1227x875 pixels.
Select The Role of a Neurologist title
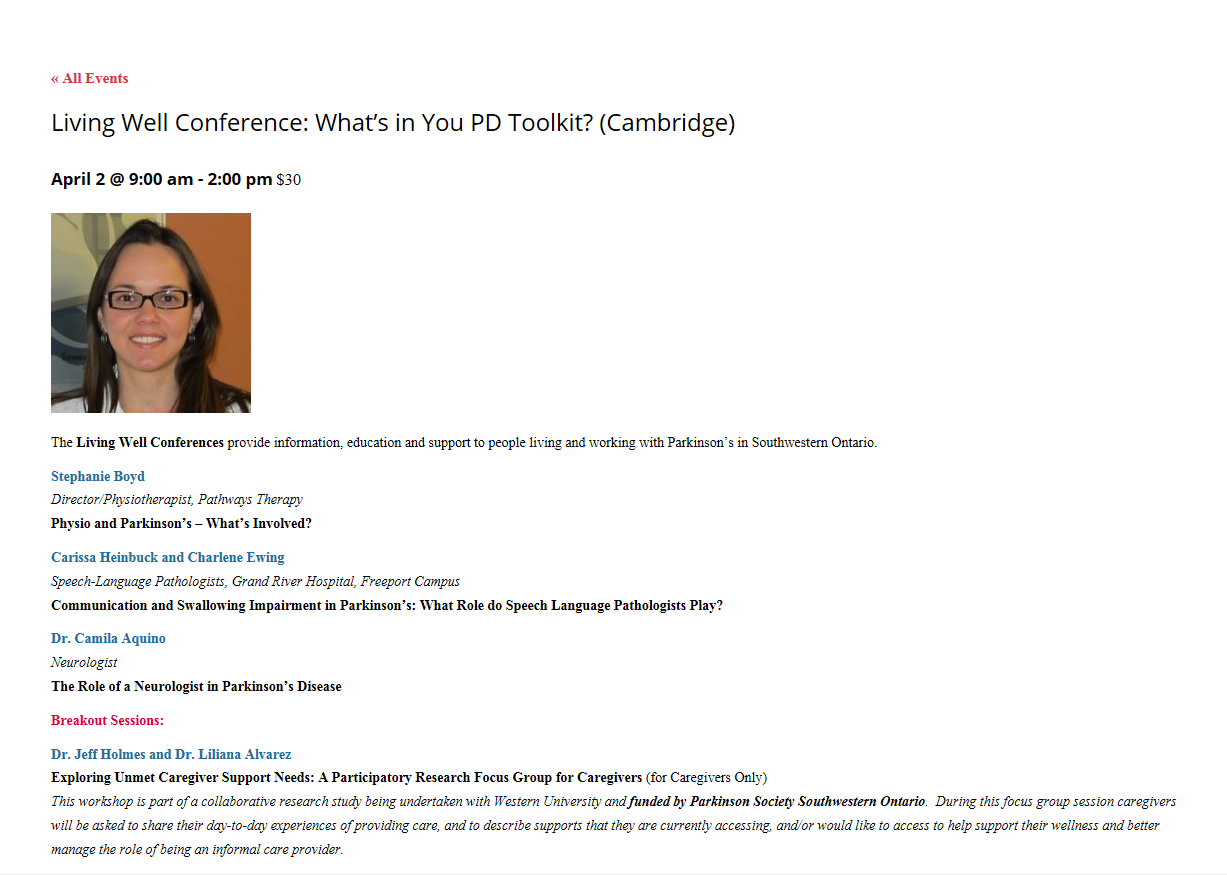click(196, 686)
